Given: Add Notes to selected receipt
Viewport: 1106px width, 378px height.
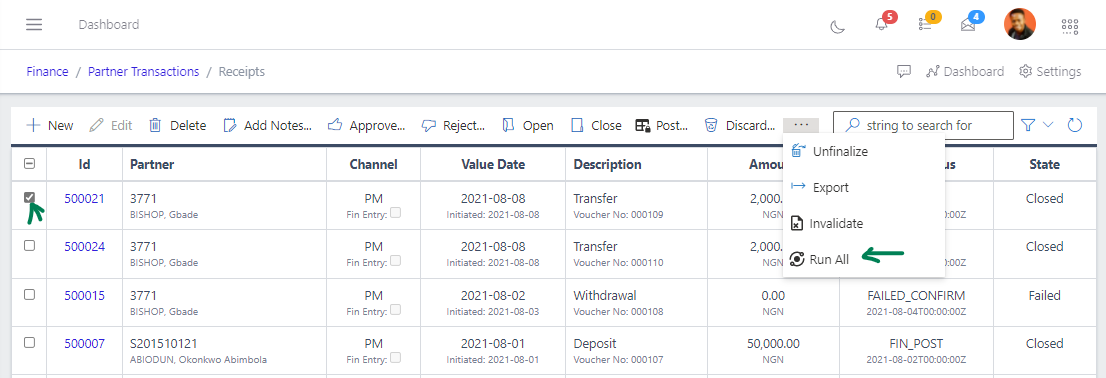Looking at the screenshot, I should (x=267, y=126).
